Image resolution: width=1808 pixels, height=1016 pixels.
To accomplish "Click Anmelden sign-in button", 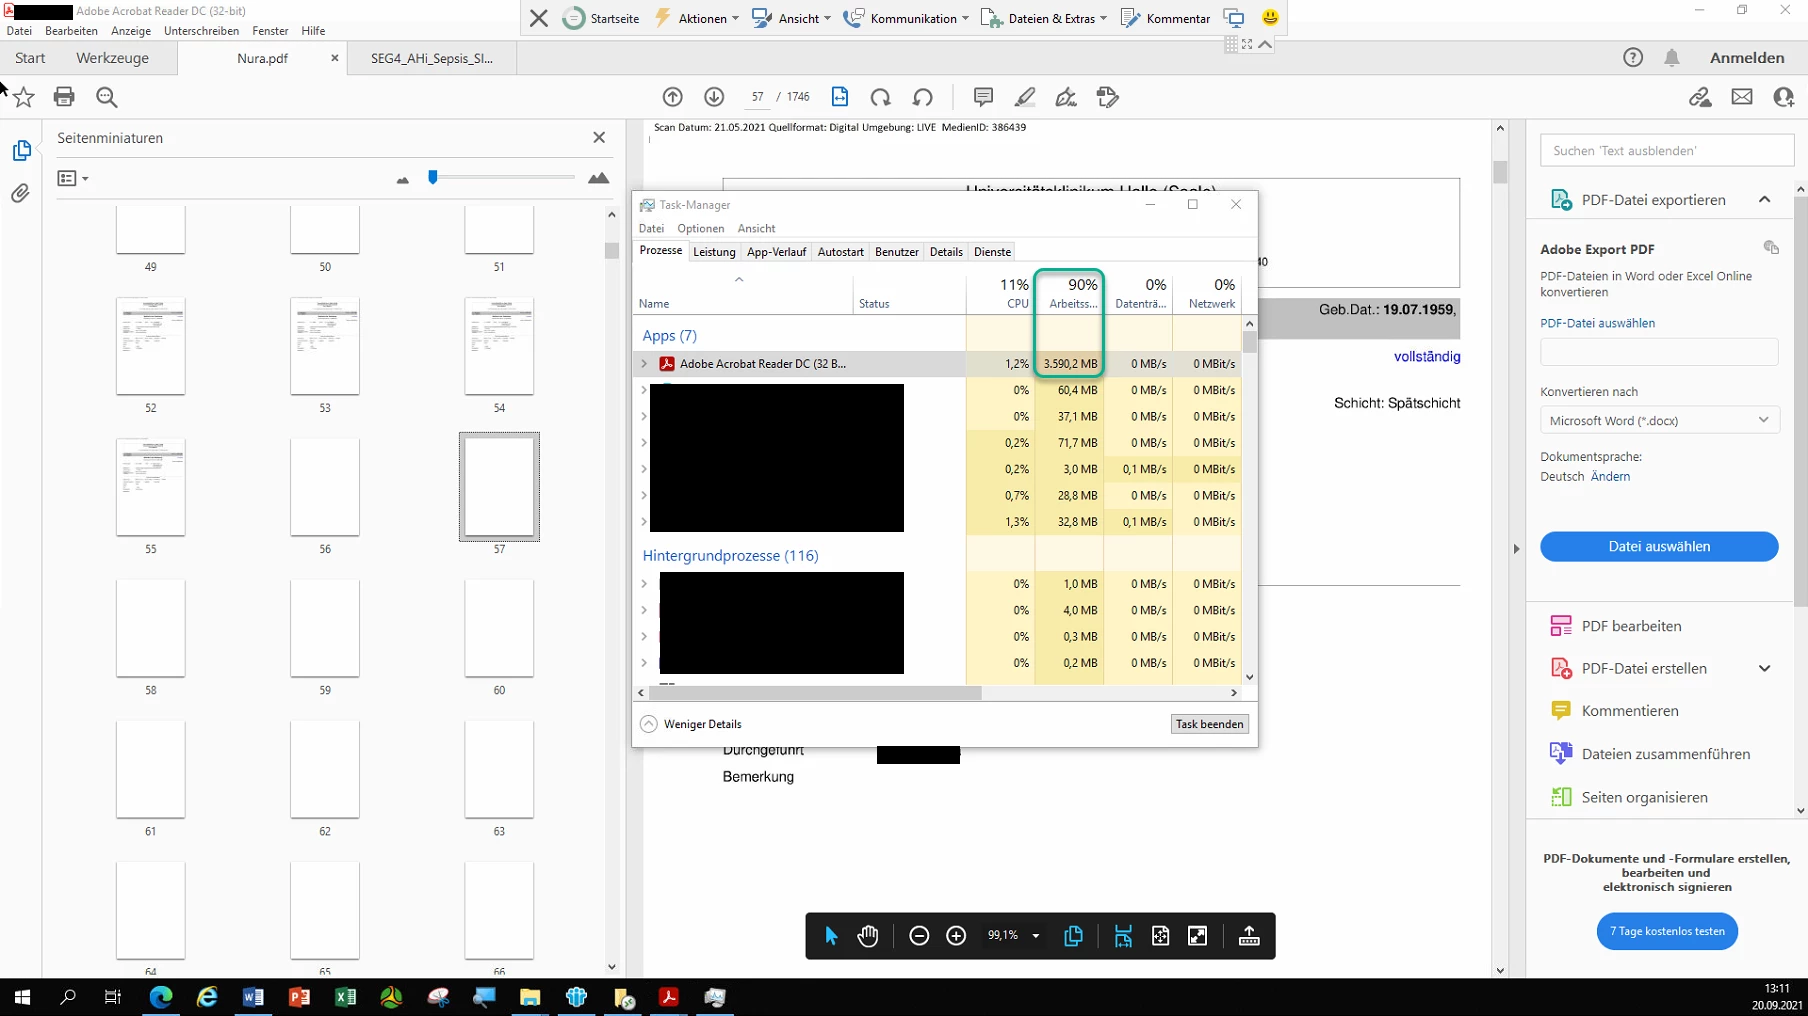I will (1747, 58).
